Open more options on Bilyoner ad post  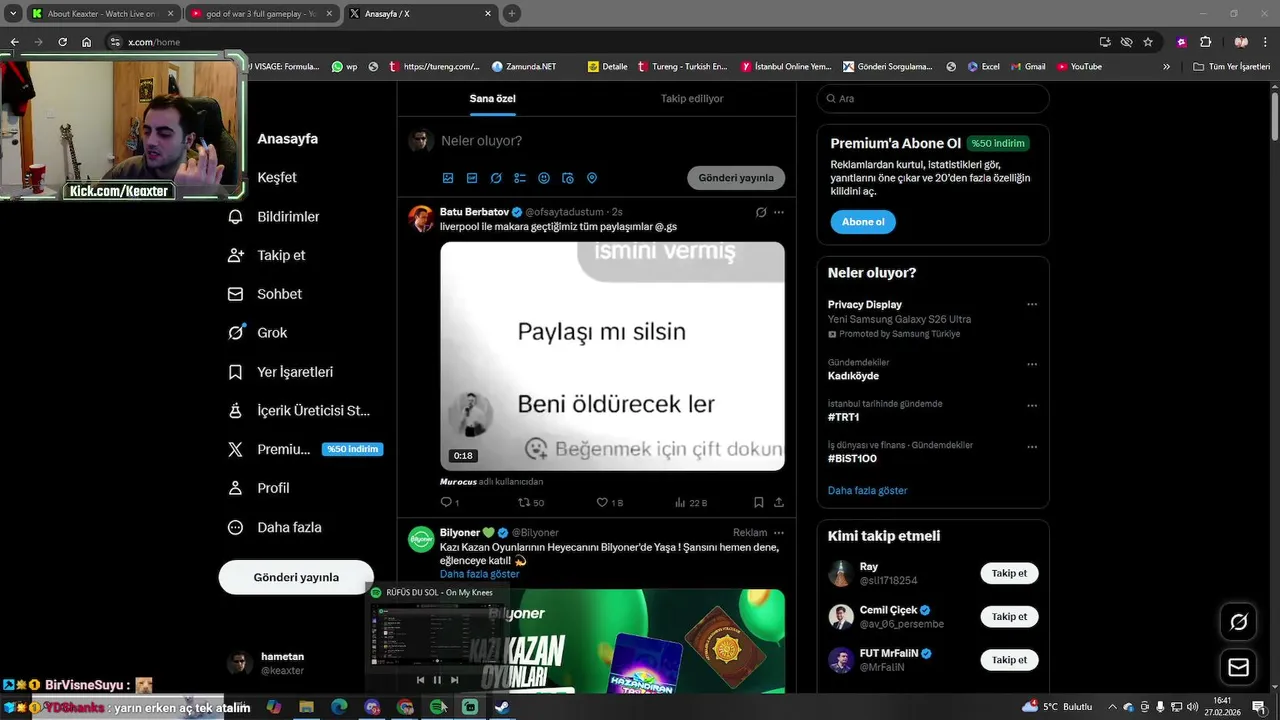click(779, 533)
